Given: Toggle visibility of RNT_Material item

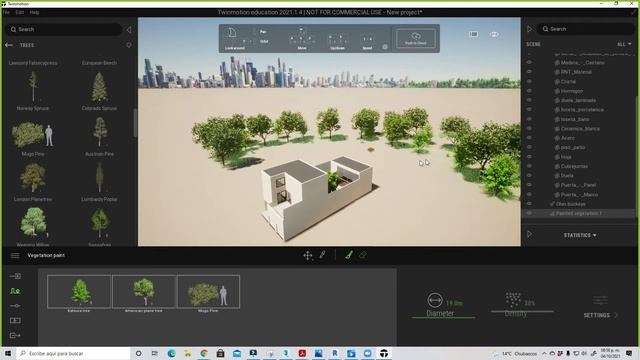Looking at the screenshot, I should point(529,72).
